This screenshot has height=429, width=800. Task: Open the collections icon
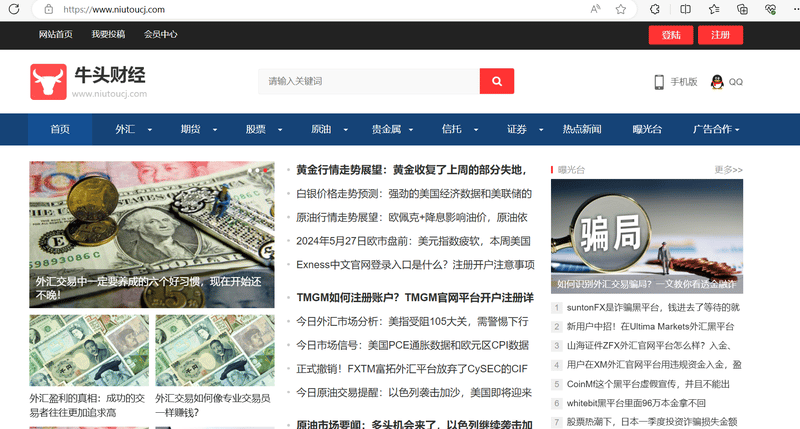(742, 9)
